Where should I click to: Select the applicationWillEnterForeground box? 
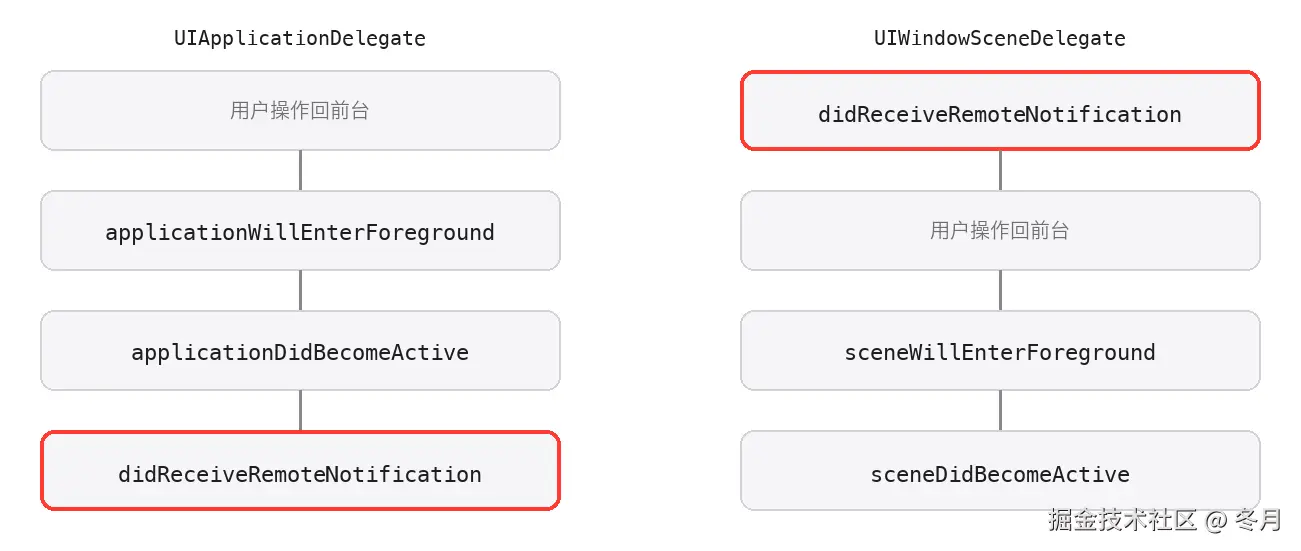tap(300, 230)
